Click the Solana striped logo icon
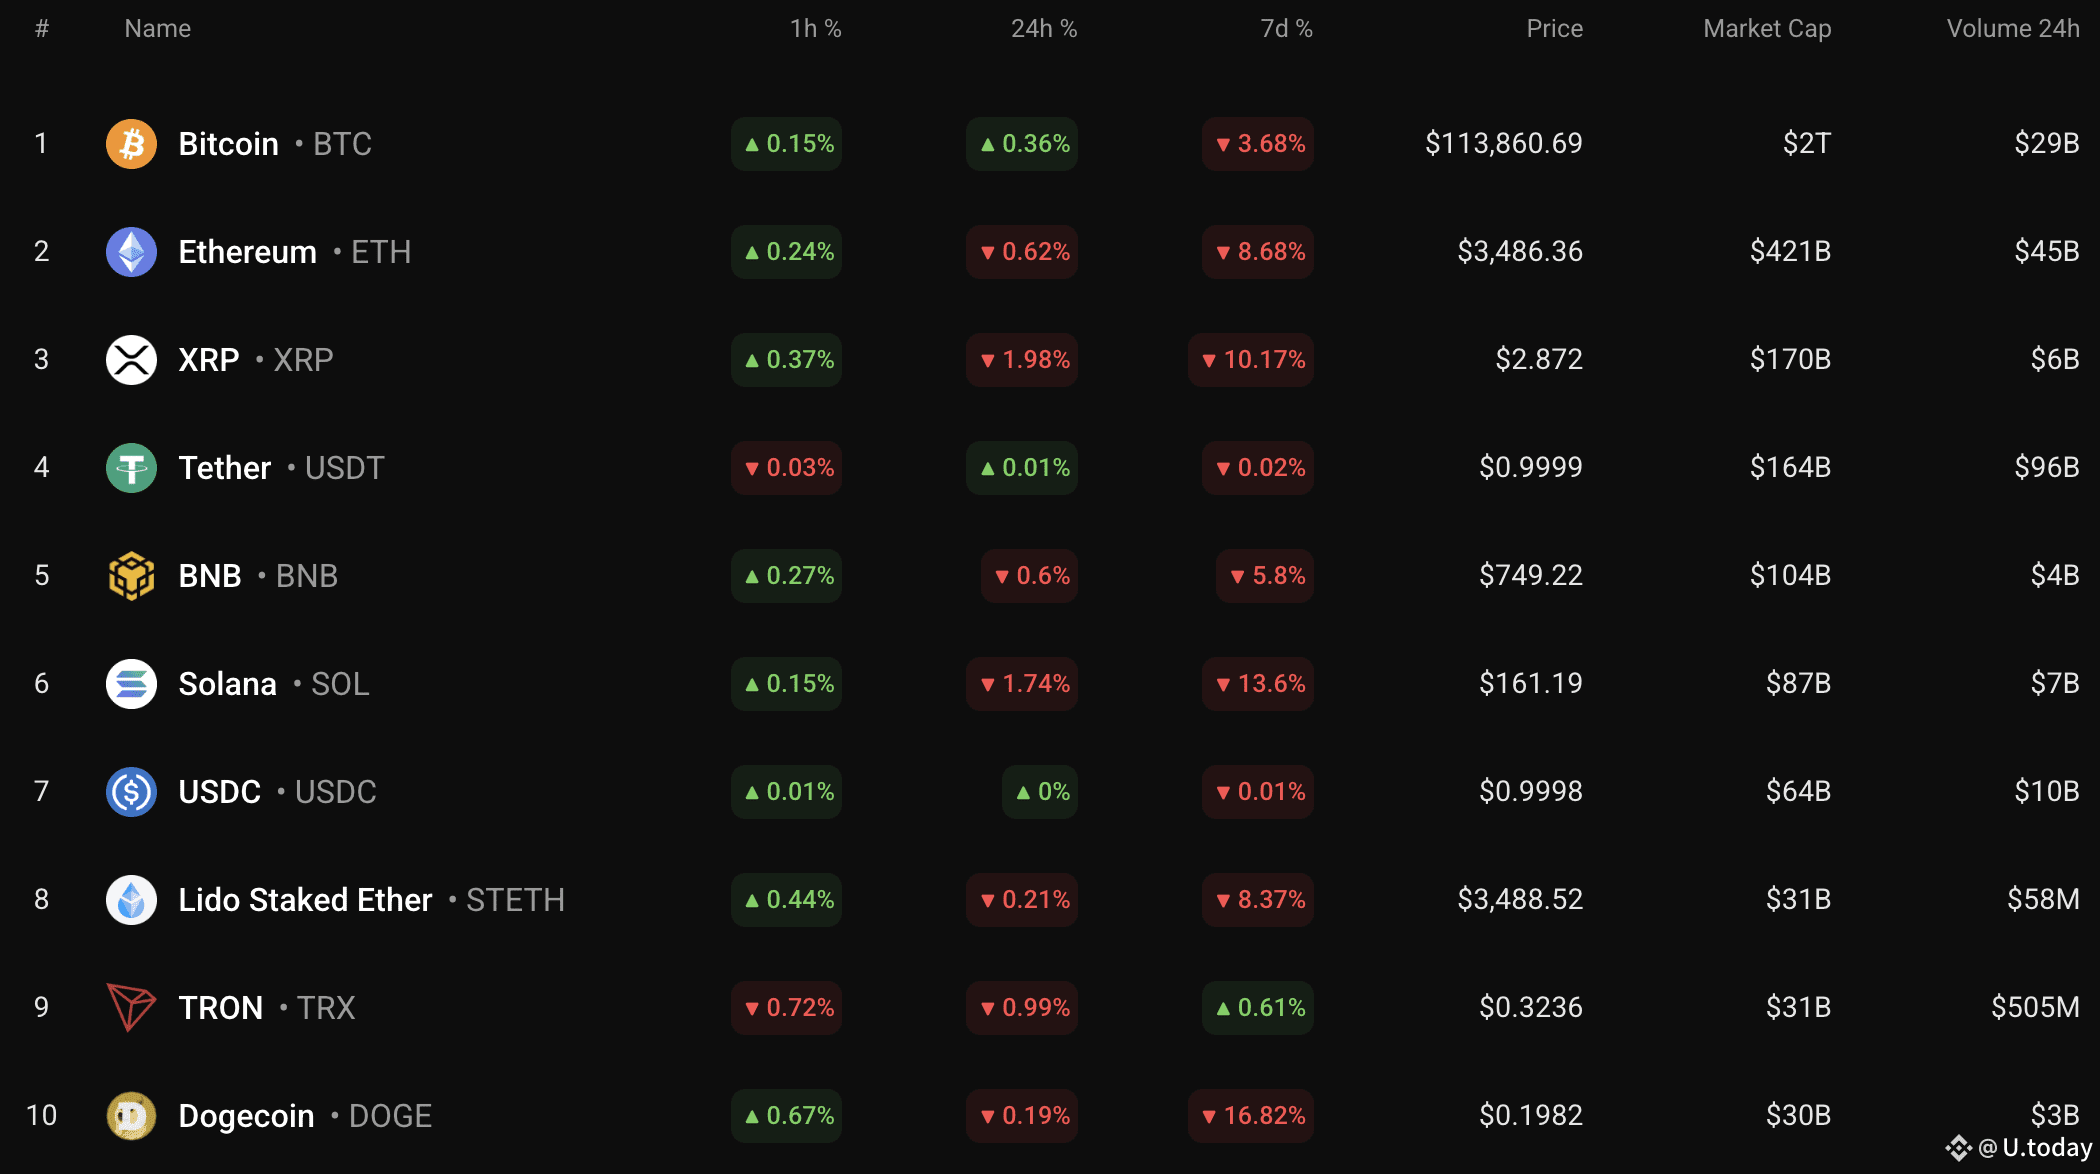 [131, 684]
